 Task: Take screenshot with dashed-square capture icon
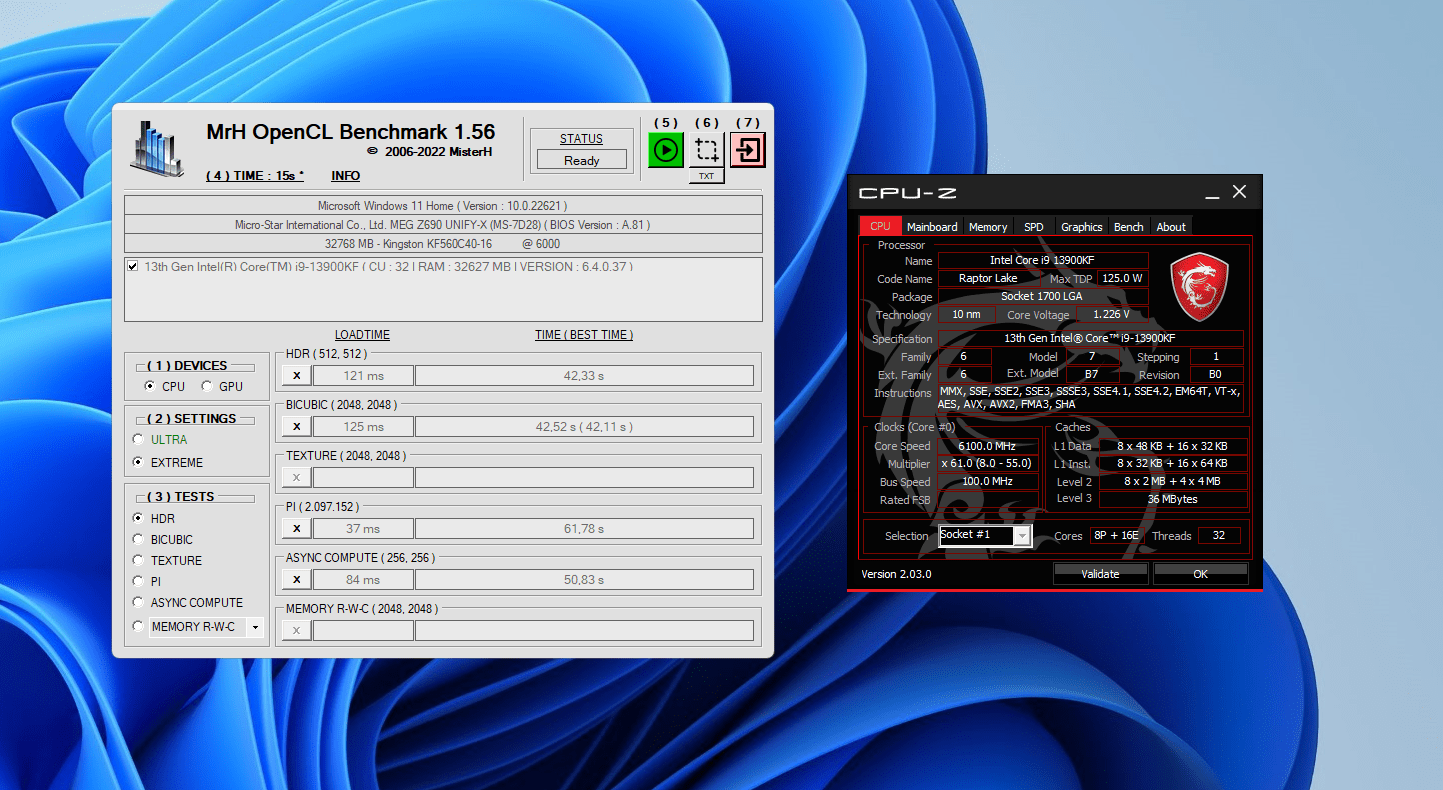click(706, 150)
